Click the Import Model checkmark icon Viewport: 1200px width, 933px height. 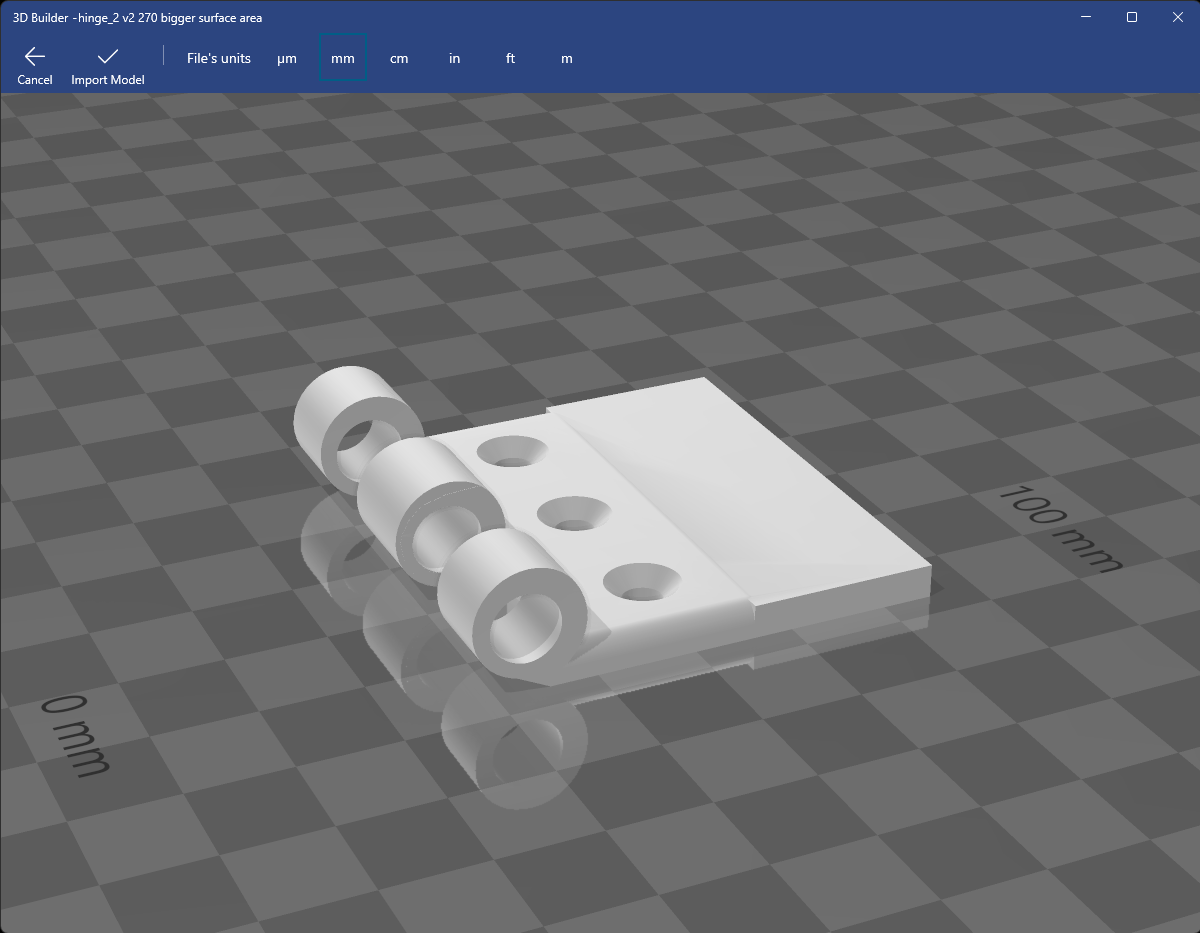(108, 57)
